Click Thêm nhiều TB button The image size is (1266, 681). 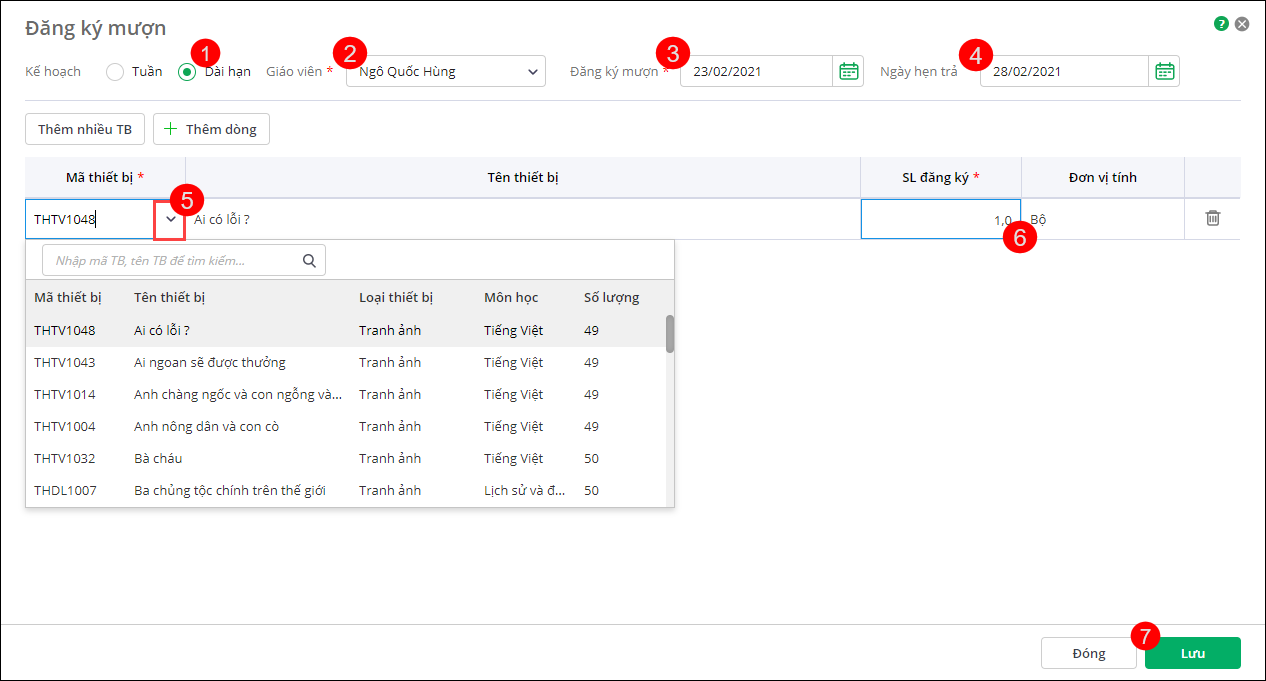85,129
